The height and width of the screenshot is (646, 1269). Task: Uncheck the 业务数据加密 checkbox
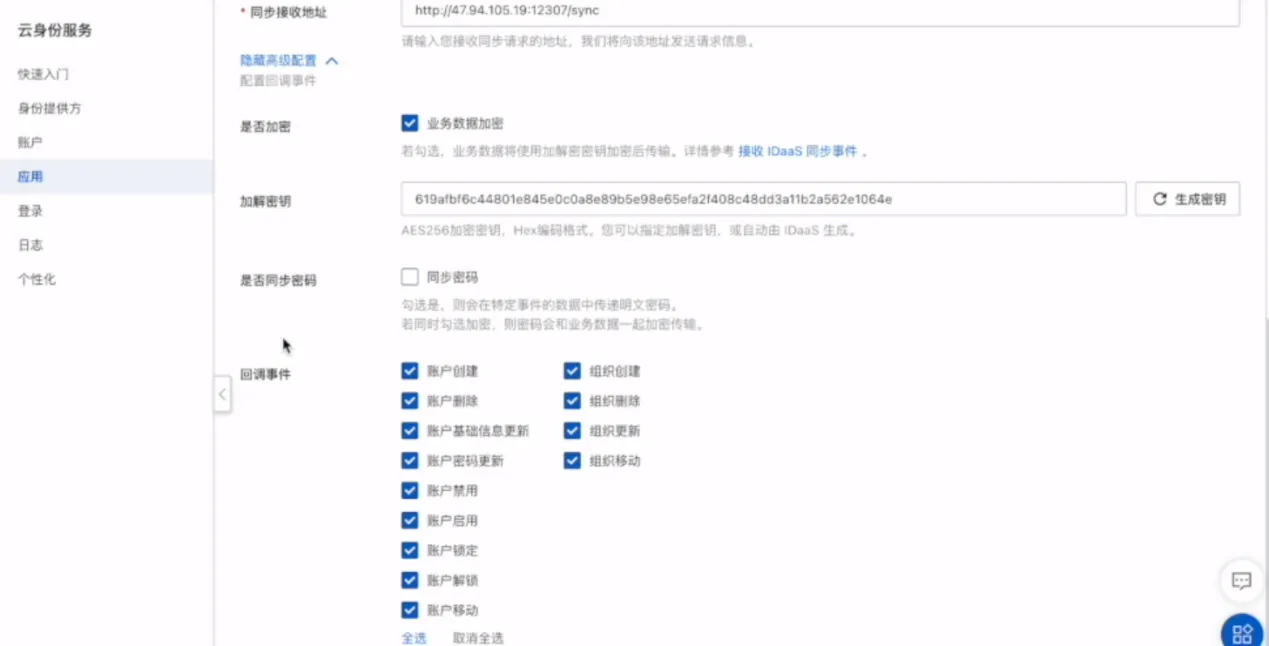pos(409,122)
